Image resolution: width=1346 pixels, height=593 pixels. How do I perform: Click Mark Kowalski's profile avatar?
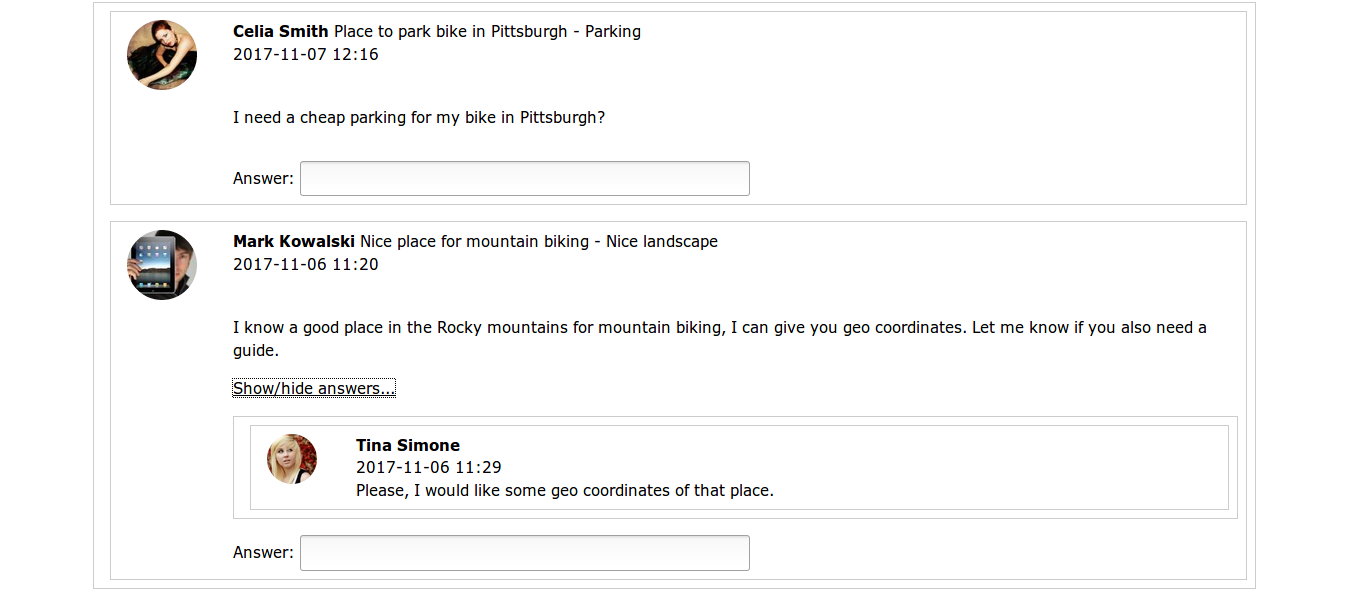pos(162,265)
